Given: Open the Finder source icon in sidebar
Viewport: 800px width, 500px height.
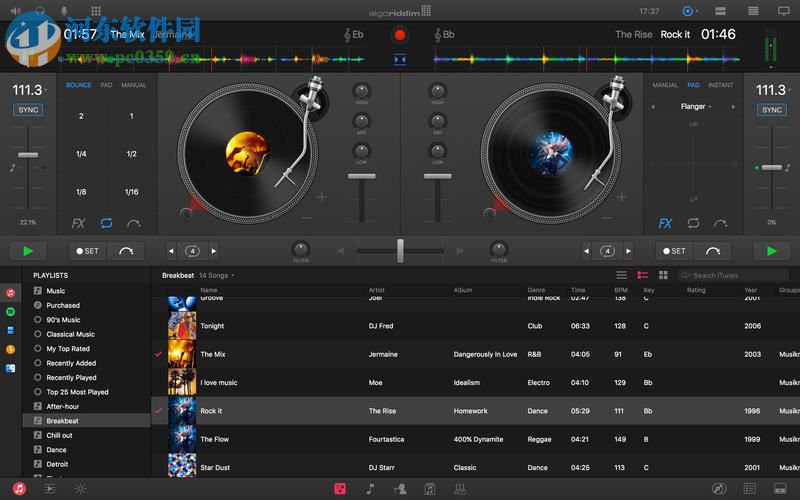Looking at the screenshot, I should [10, 368].
